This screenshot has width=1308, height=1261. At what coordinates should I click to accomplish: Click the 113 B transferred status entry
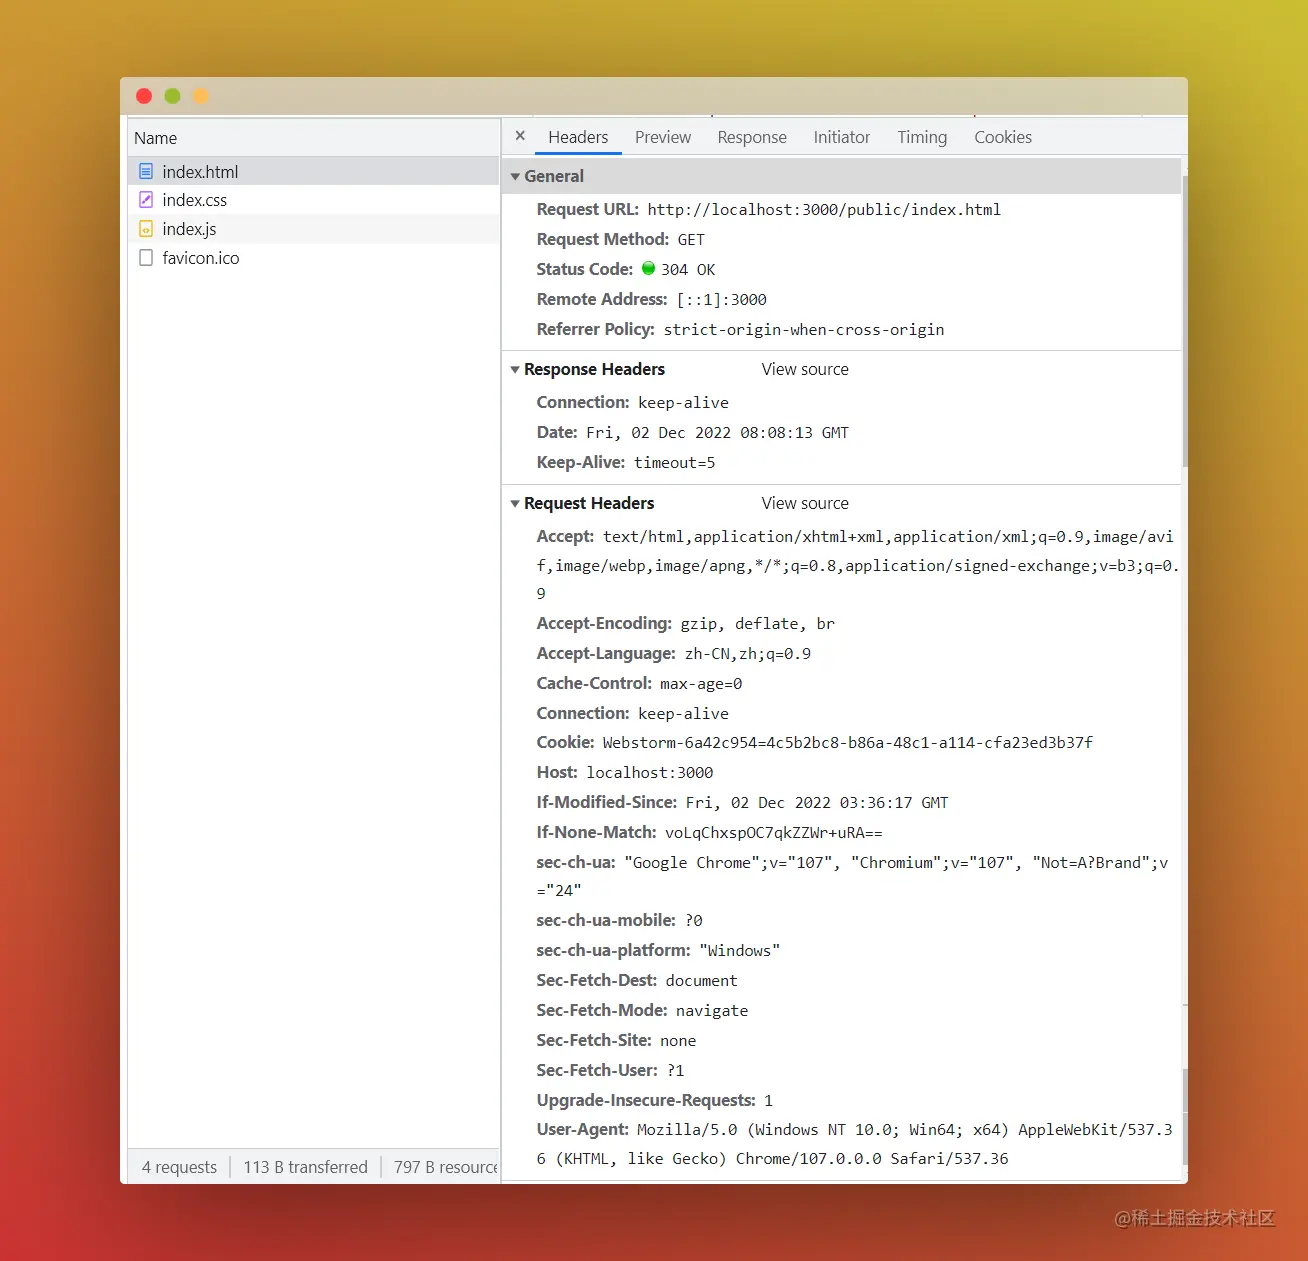click(x=306, y=1167)
